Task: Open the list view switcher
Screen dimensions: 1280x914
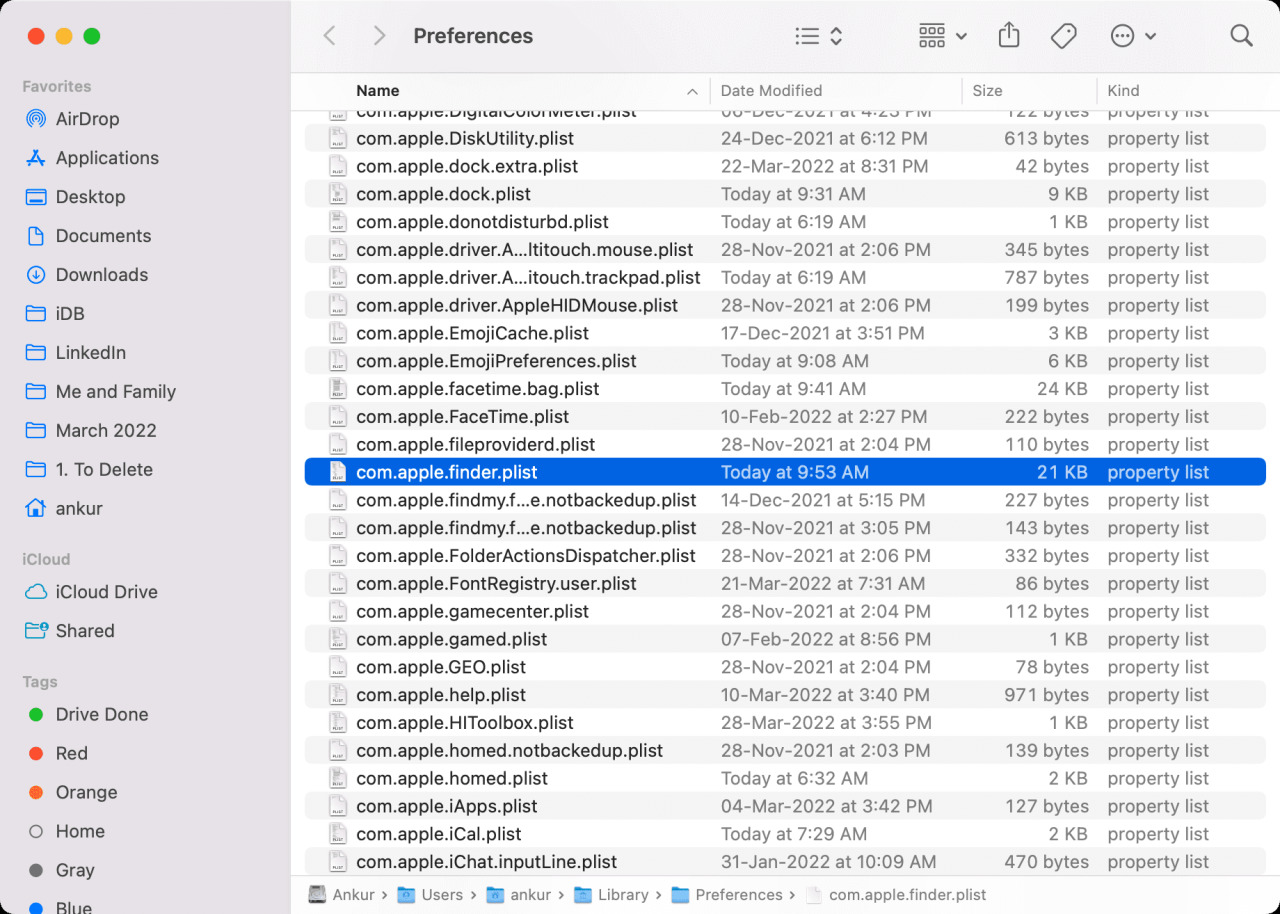Action: point(819,36)
